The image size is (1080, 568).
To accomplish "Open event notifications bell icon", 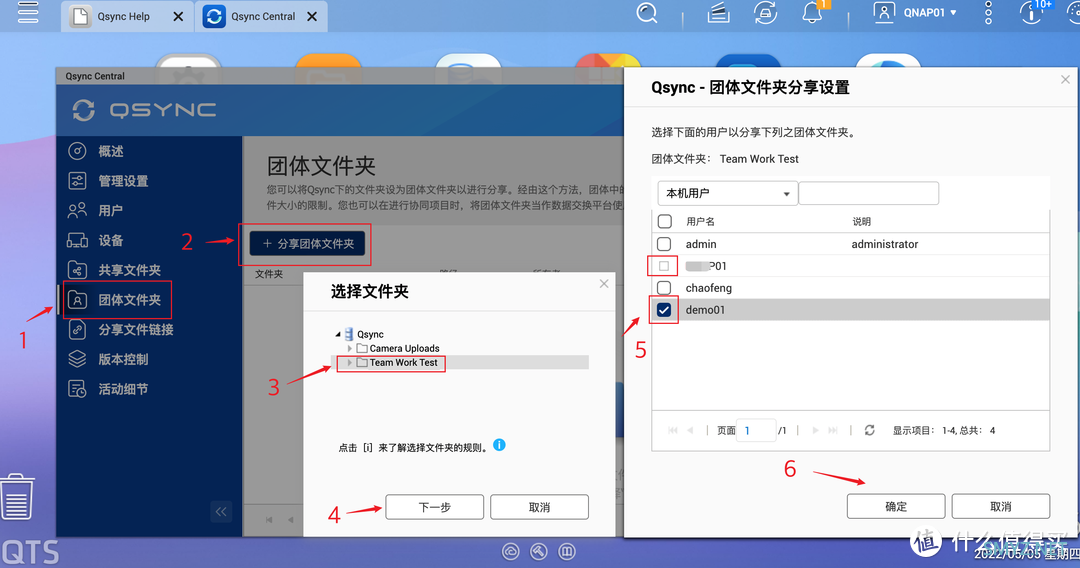I will pyautogui.click(x=813, y=13).
